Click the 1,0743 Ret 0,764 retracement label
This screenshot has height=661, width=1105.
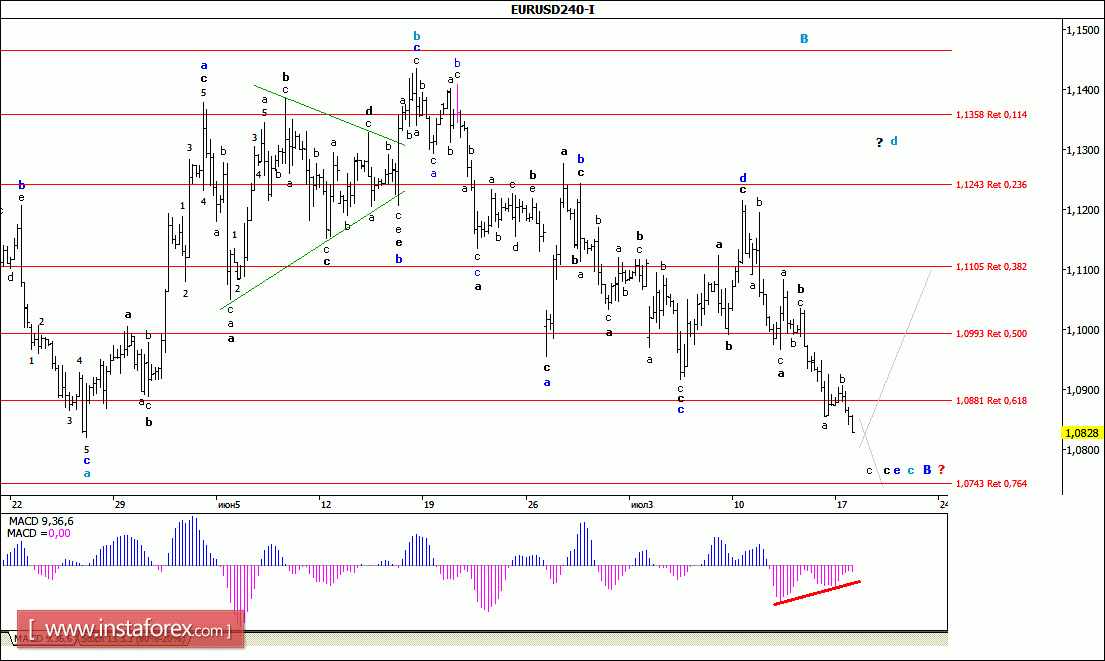coord(991,484)
